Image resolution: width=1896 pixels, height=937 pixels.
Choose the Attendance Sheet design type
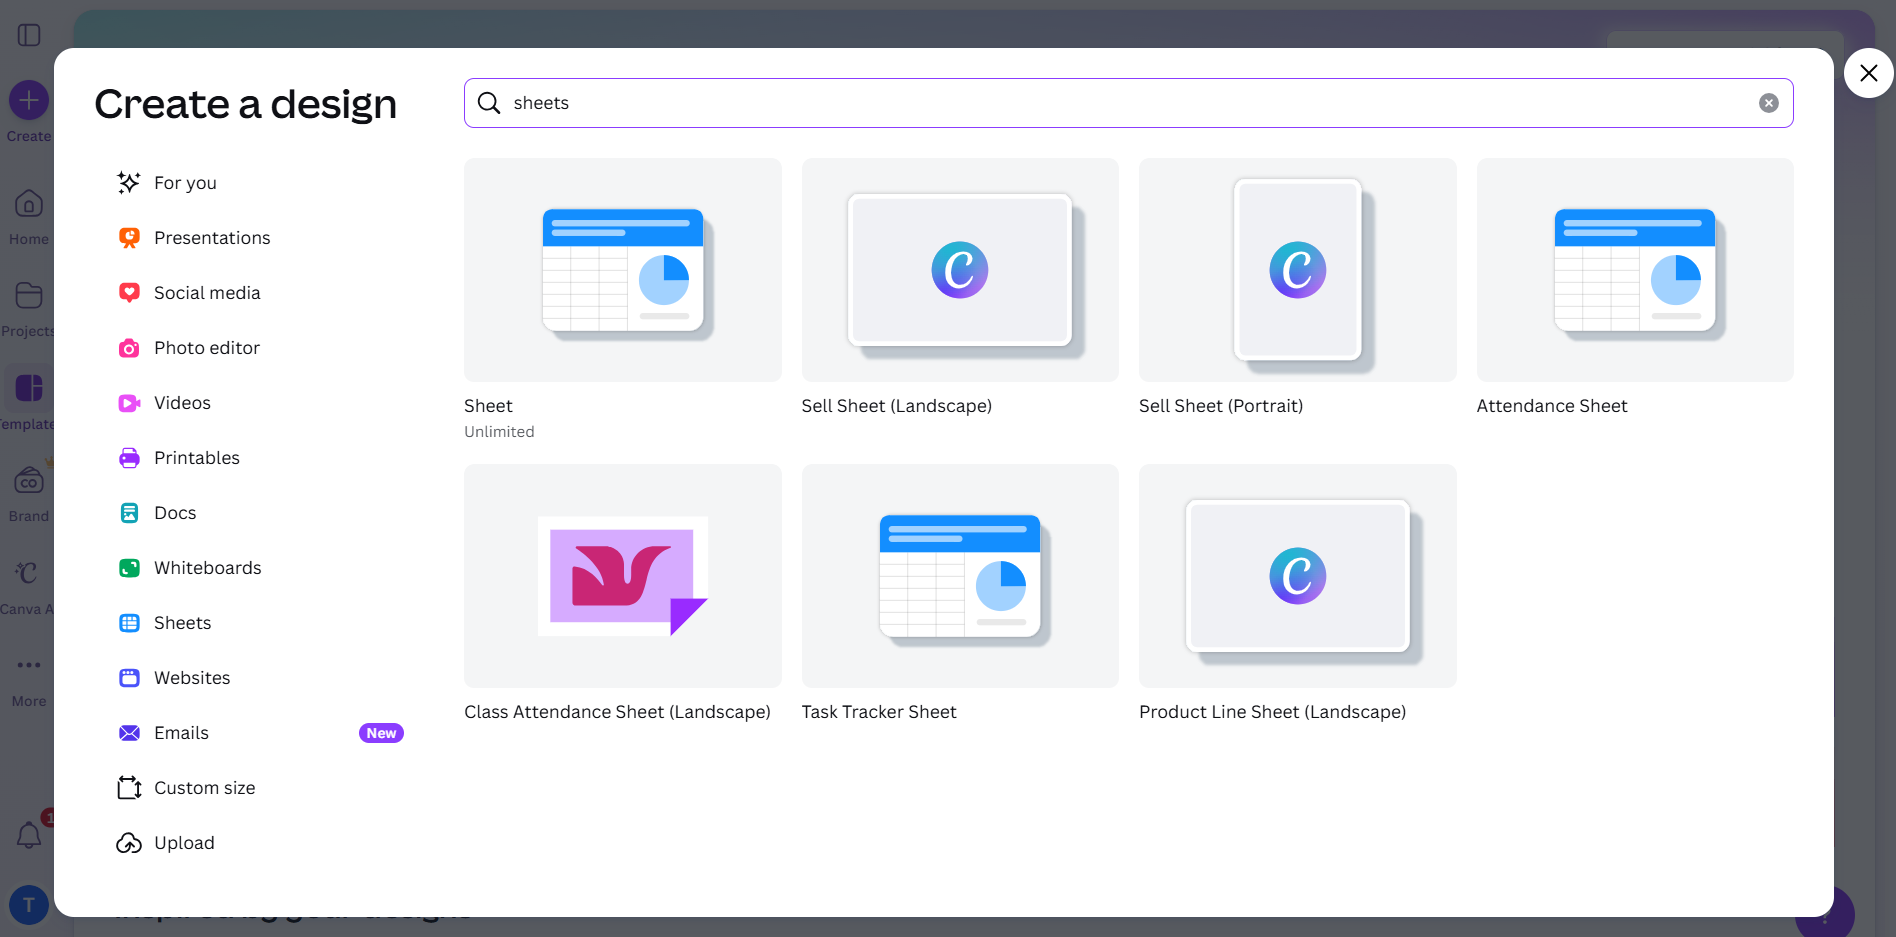[x=1634, y=270]
